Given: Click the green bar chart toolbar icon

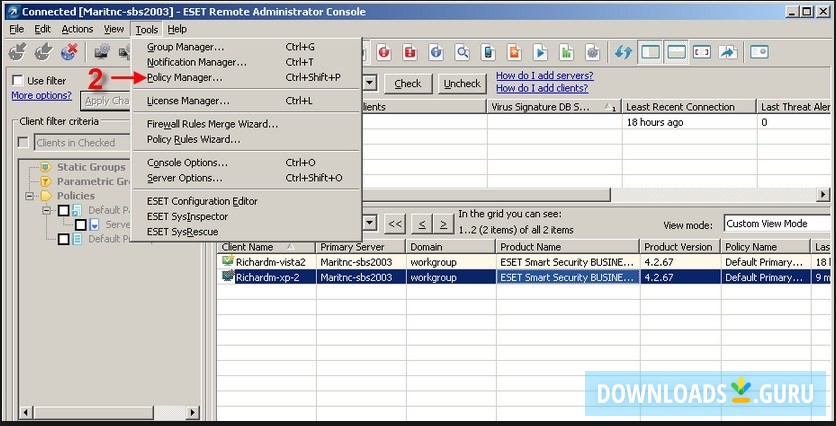Looking at the screenshot, I should click(566, 52).
